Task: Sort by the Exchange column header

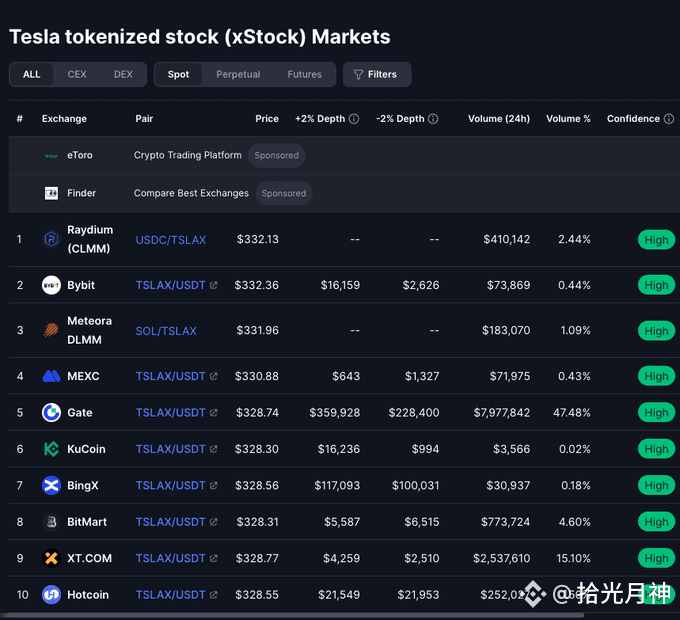Action: click(x=64, y=119)
